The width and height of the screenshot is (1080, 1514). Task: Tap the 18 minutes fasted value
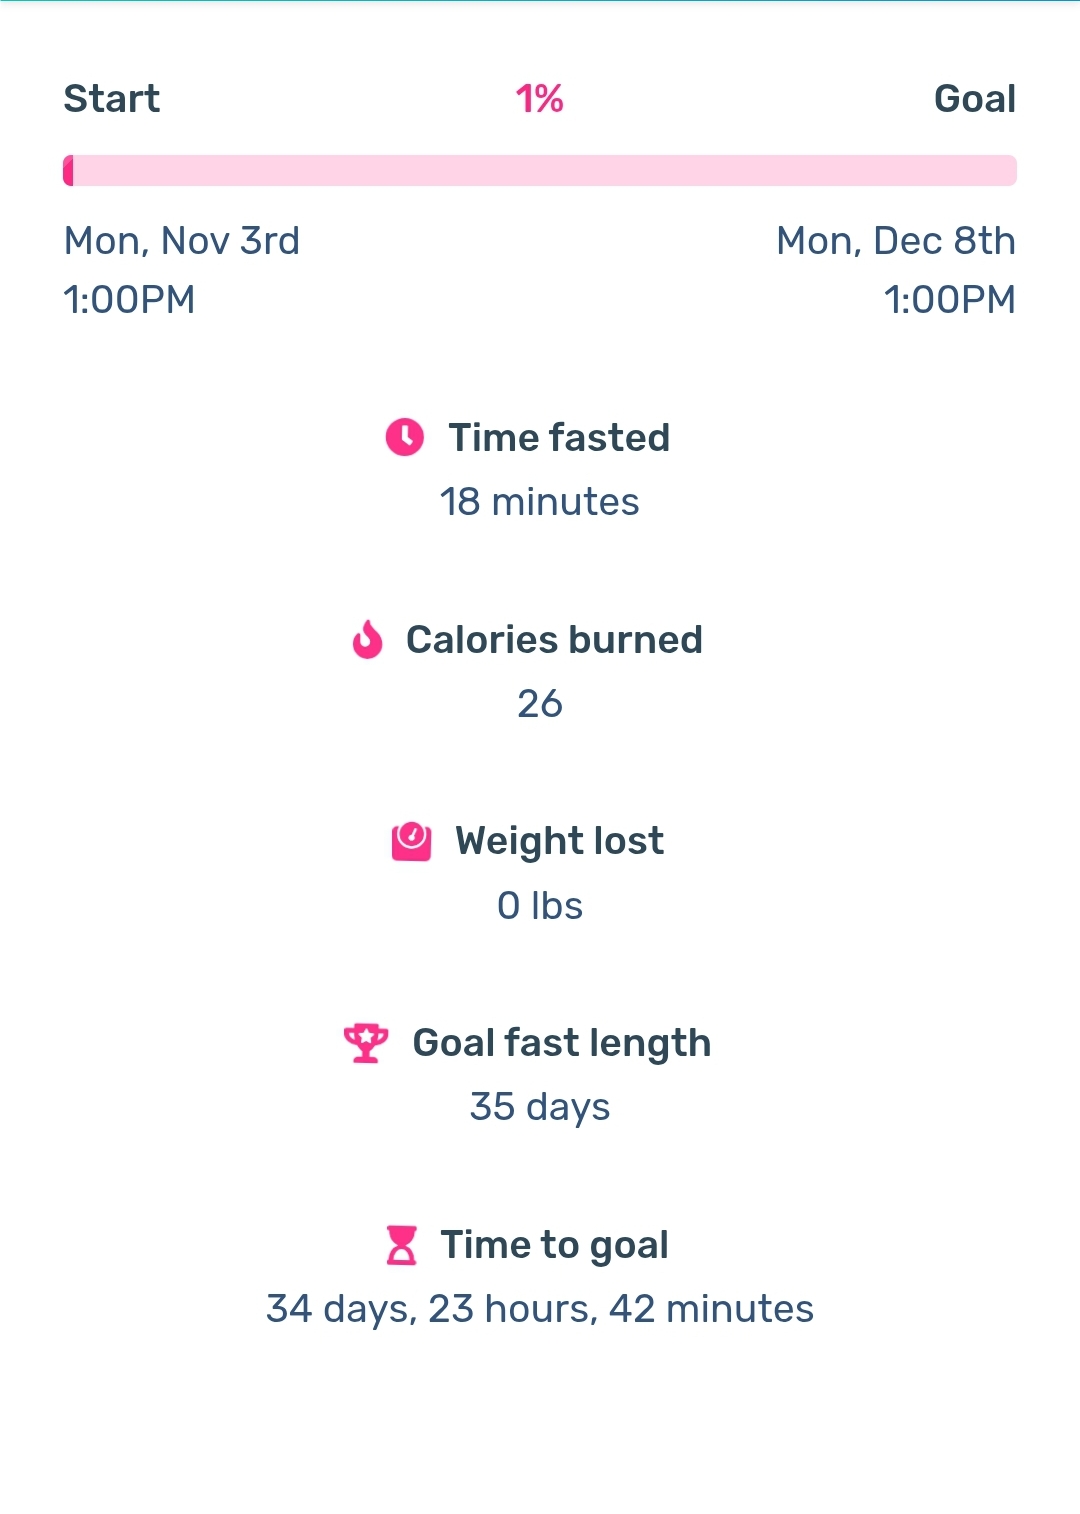(540, 502)
